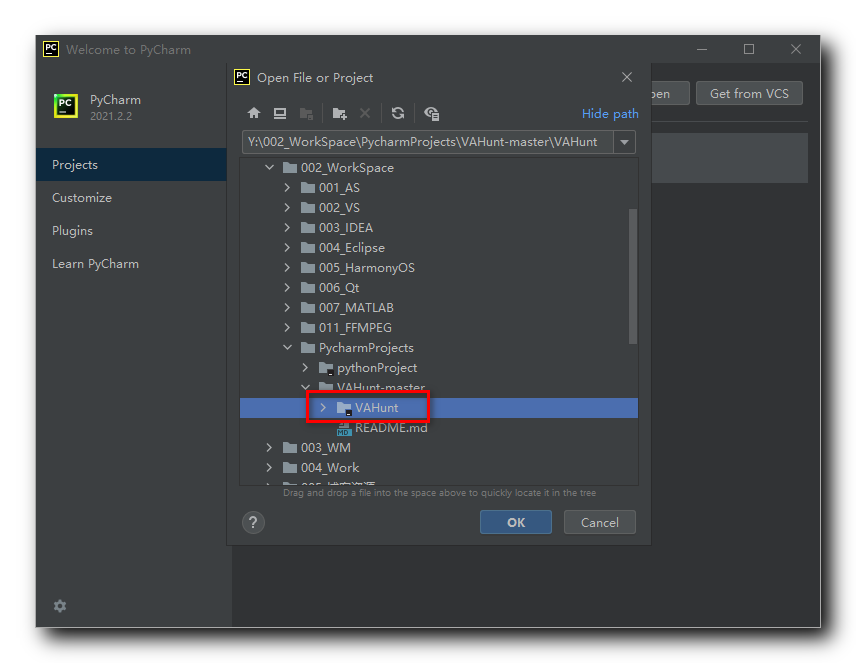Expand the 001_AS folder
Viewport: 856px width, 663px height.
pos(287,188)
